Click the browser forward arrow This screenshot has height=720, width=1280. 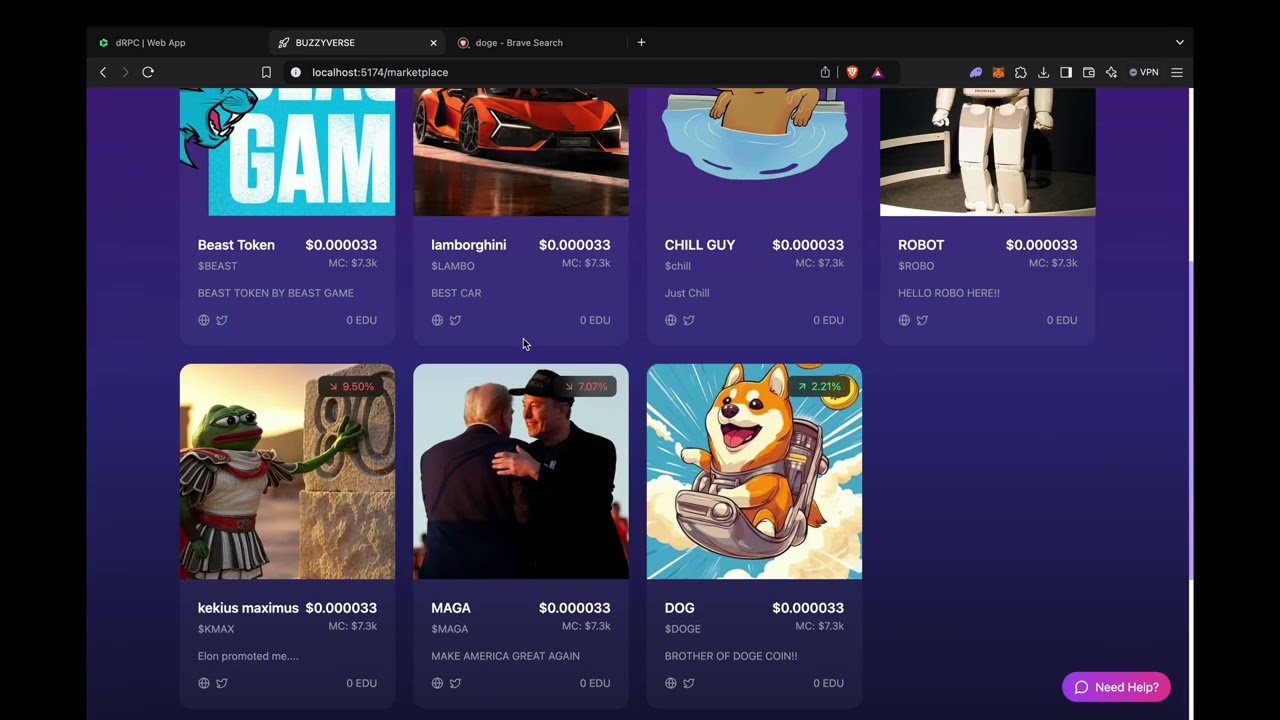coord(125,72)
